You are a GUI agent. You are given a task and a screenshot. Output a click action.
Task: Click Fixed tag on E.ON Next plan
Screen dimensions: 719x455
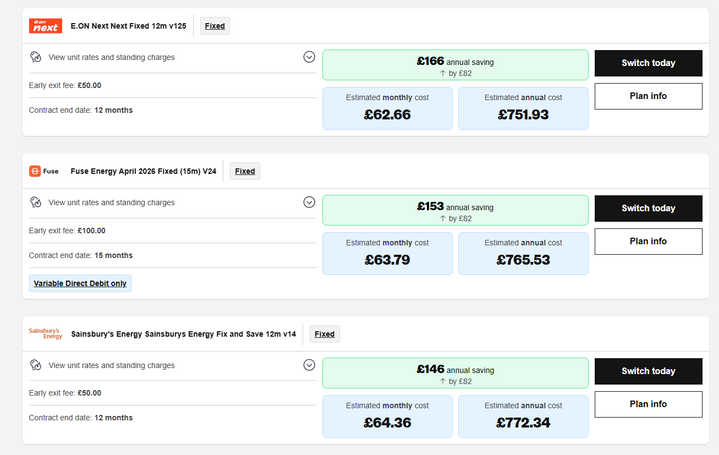[x=215, y=26]
